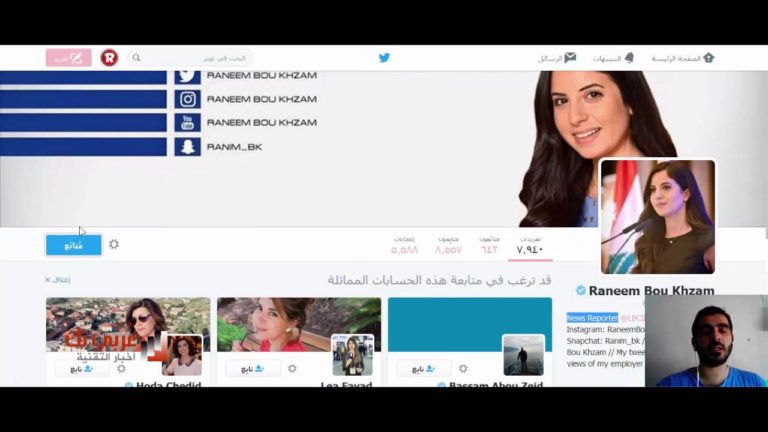This screenshot has width=768, height=432.
Task: Click Hoda Chedid's profile thumbnail
Action: coord(182,355)
